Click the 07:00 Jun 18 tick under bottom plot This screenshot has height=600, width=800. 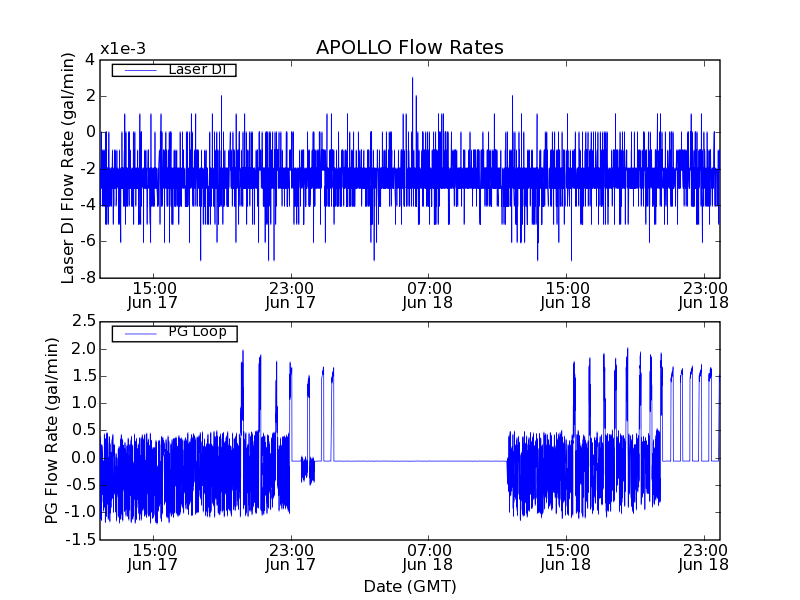[x=428, y=558]
